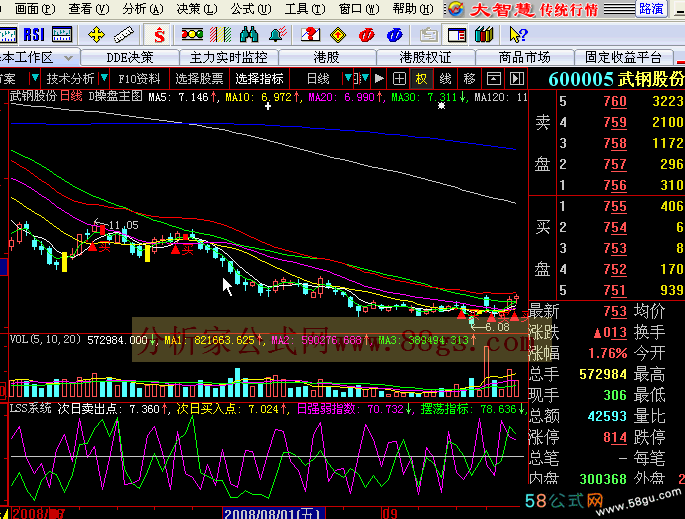Click the chart icon left of RSI
This screenshot has height=519, width=685.
[8, 35]
